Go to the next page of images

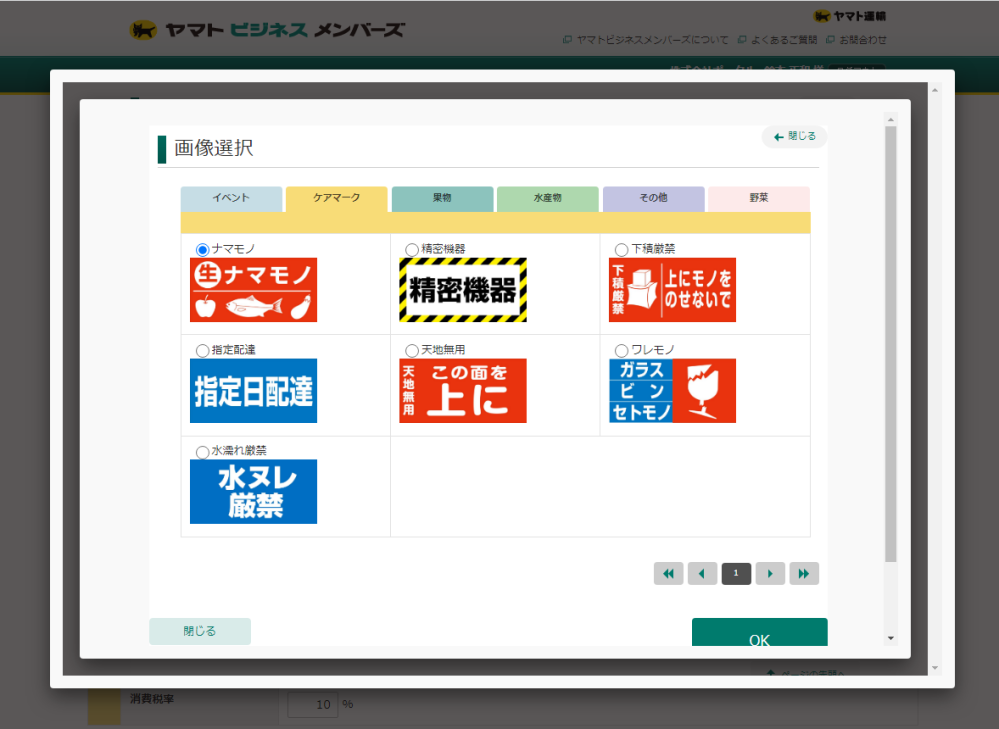pyautogui.click(x=770, y=574)
